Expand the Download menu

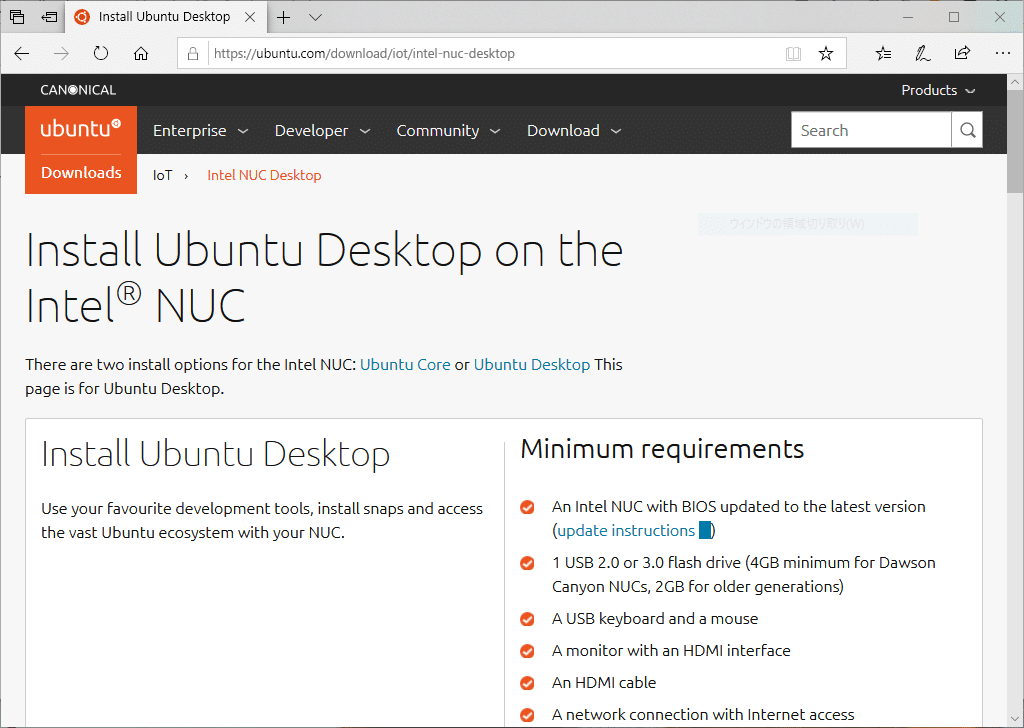click(x=574, y=131)
